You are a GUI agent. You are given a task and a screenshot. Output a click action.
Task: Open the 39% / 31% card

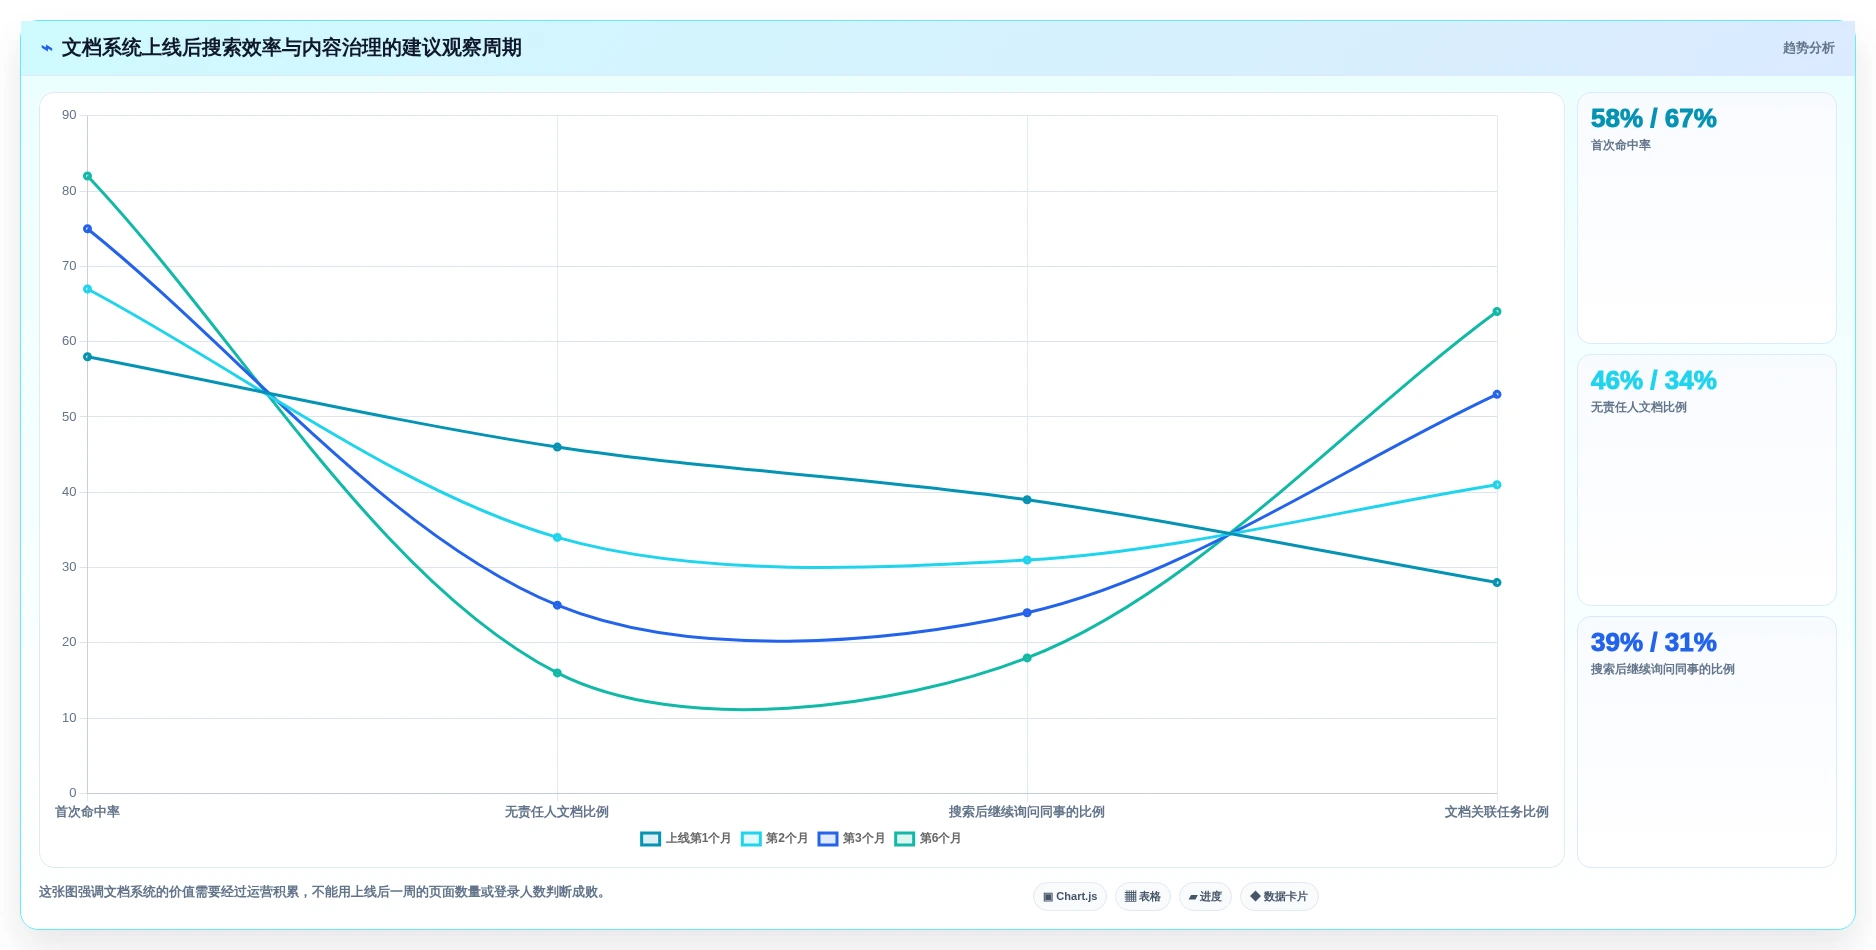click(x=1706, y=742)
